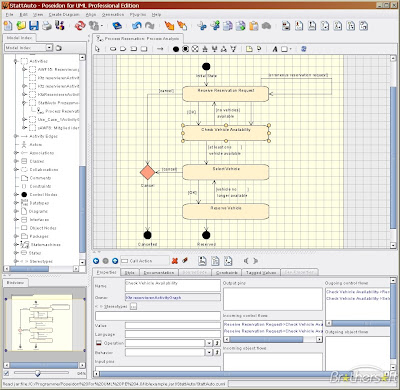Open the Model Index dropdown
Viewport: 400px width, 390px height.
click(x=49, y=48)
